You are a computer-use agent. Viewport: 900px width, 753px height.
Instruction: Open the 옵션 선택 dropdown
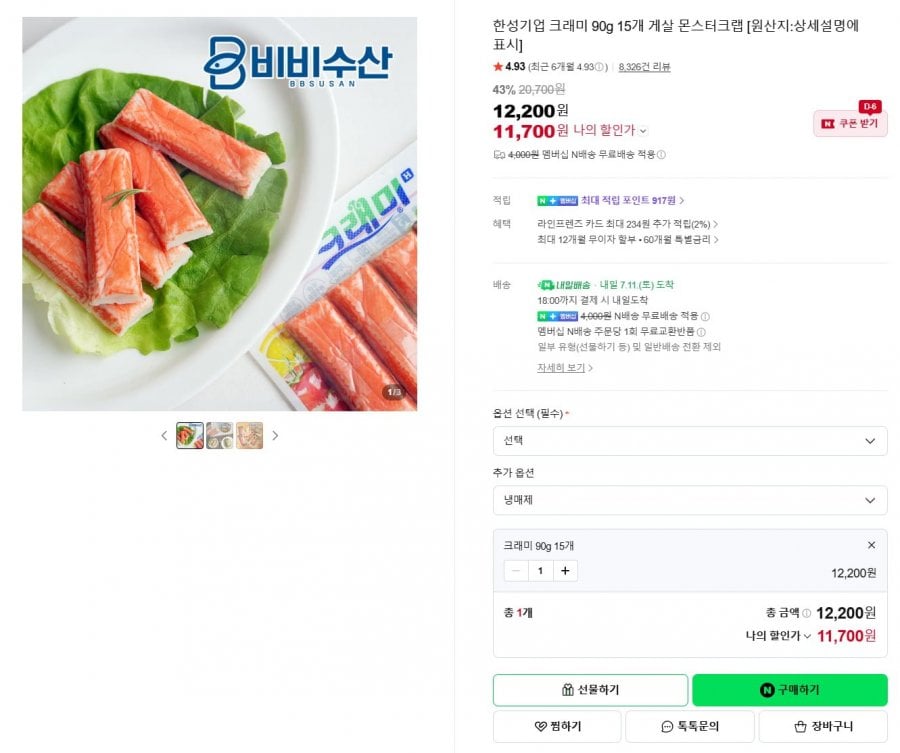coord(690,441)
